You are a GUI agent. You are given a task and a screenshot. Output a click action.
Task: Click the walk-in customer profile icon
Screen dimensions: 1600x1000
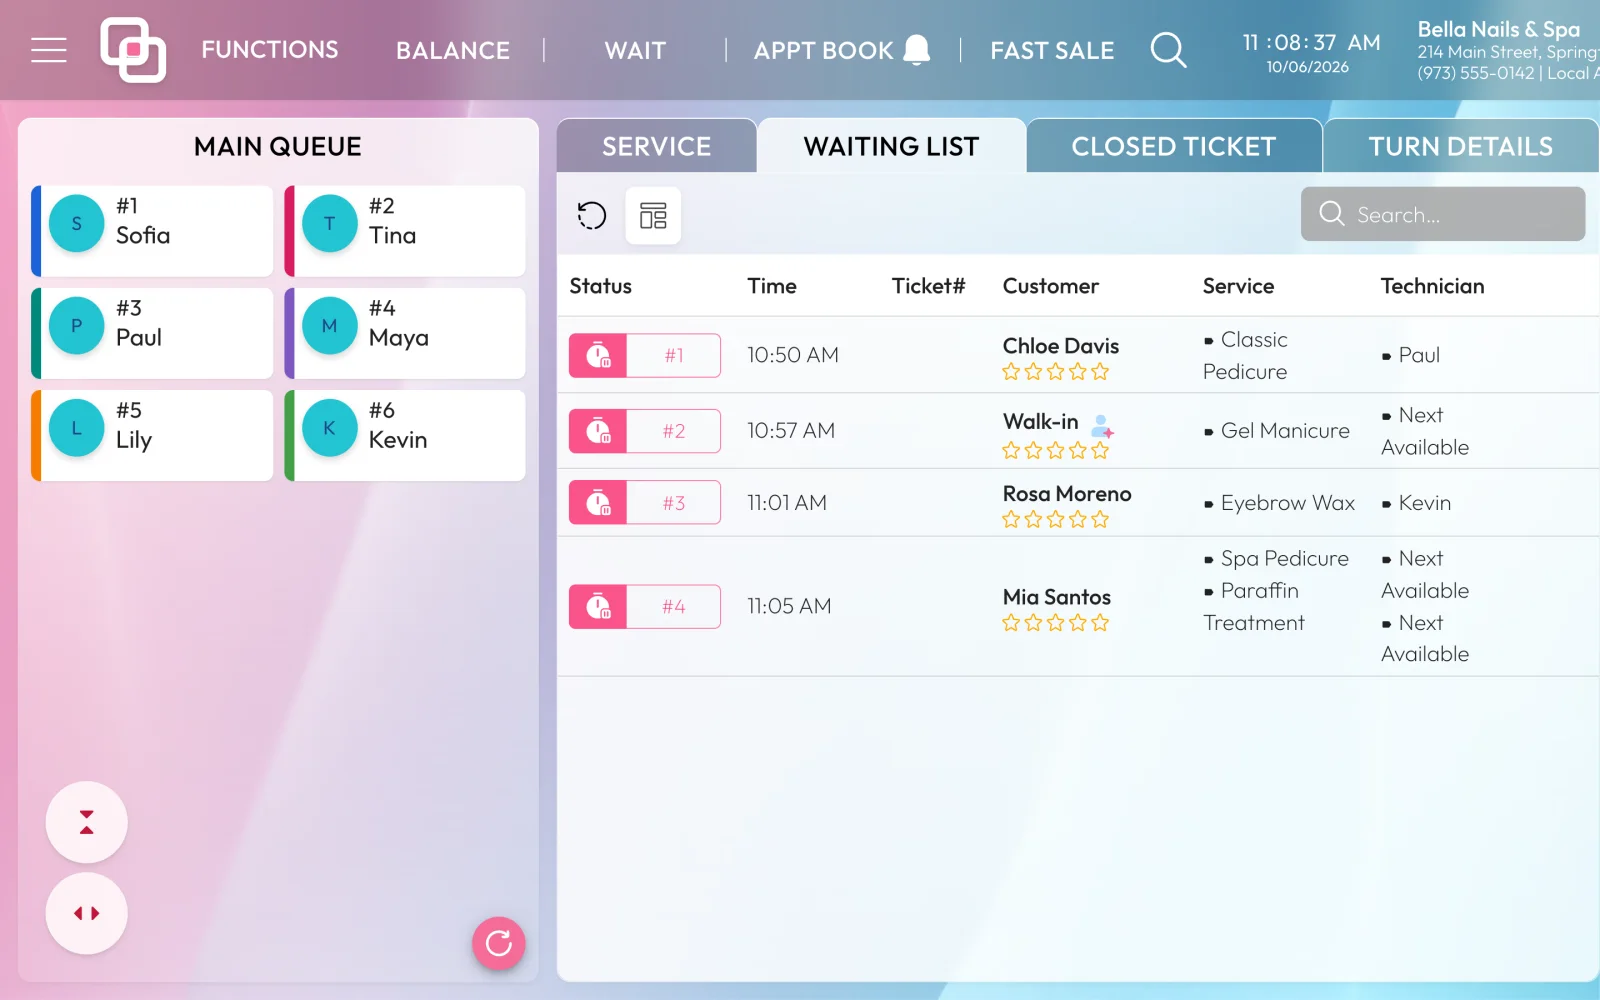coord(1102,426)
